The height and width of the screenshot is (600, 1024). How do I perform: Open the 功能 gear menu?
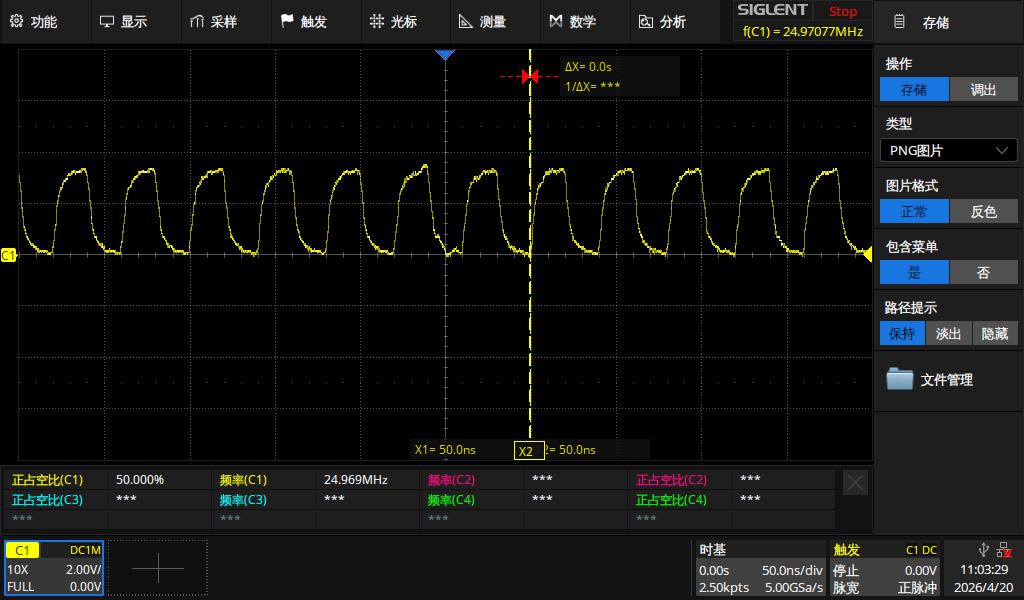coord(34,22)
